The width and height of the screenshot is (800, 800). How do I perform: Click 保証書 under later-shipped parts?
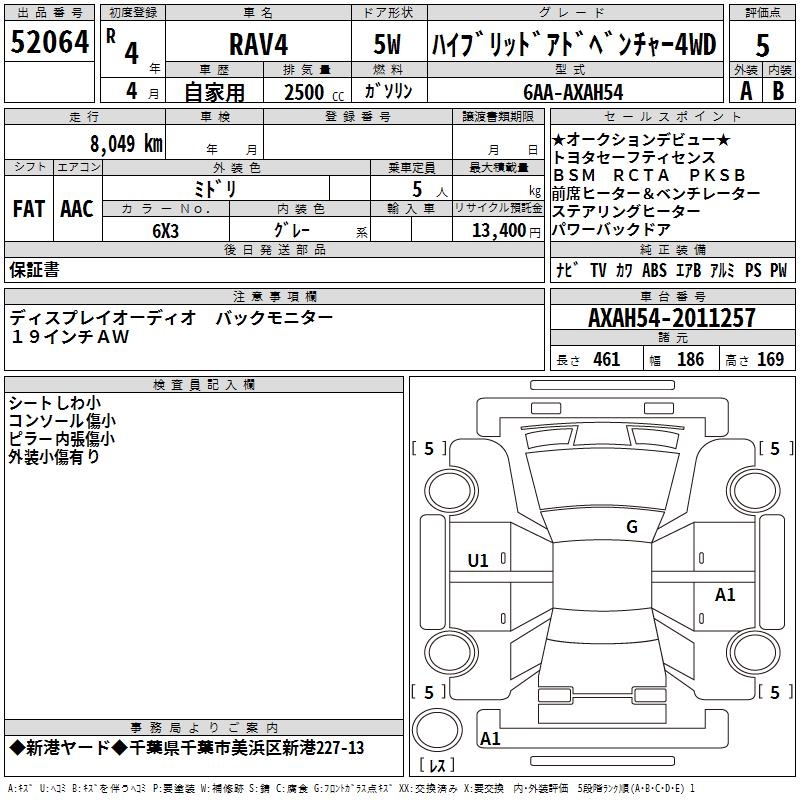click(x=34, y=270)
